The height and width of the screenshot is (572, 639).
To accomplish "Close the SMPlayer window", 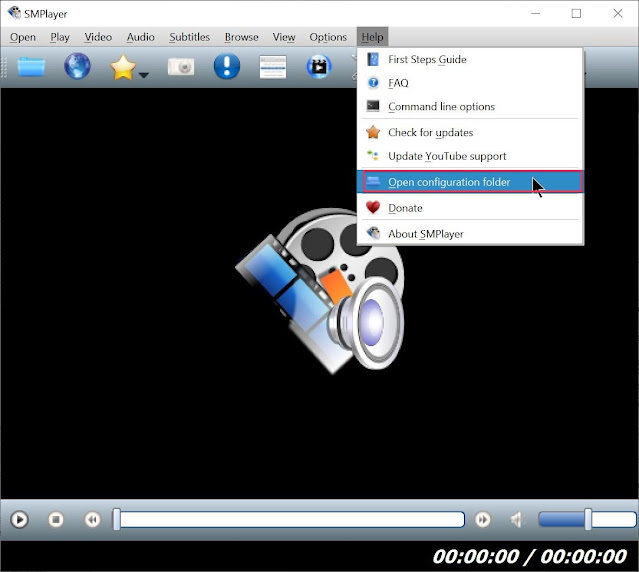I will [618, 13].
